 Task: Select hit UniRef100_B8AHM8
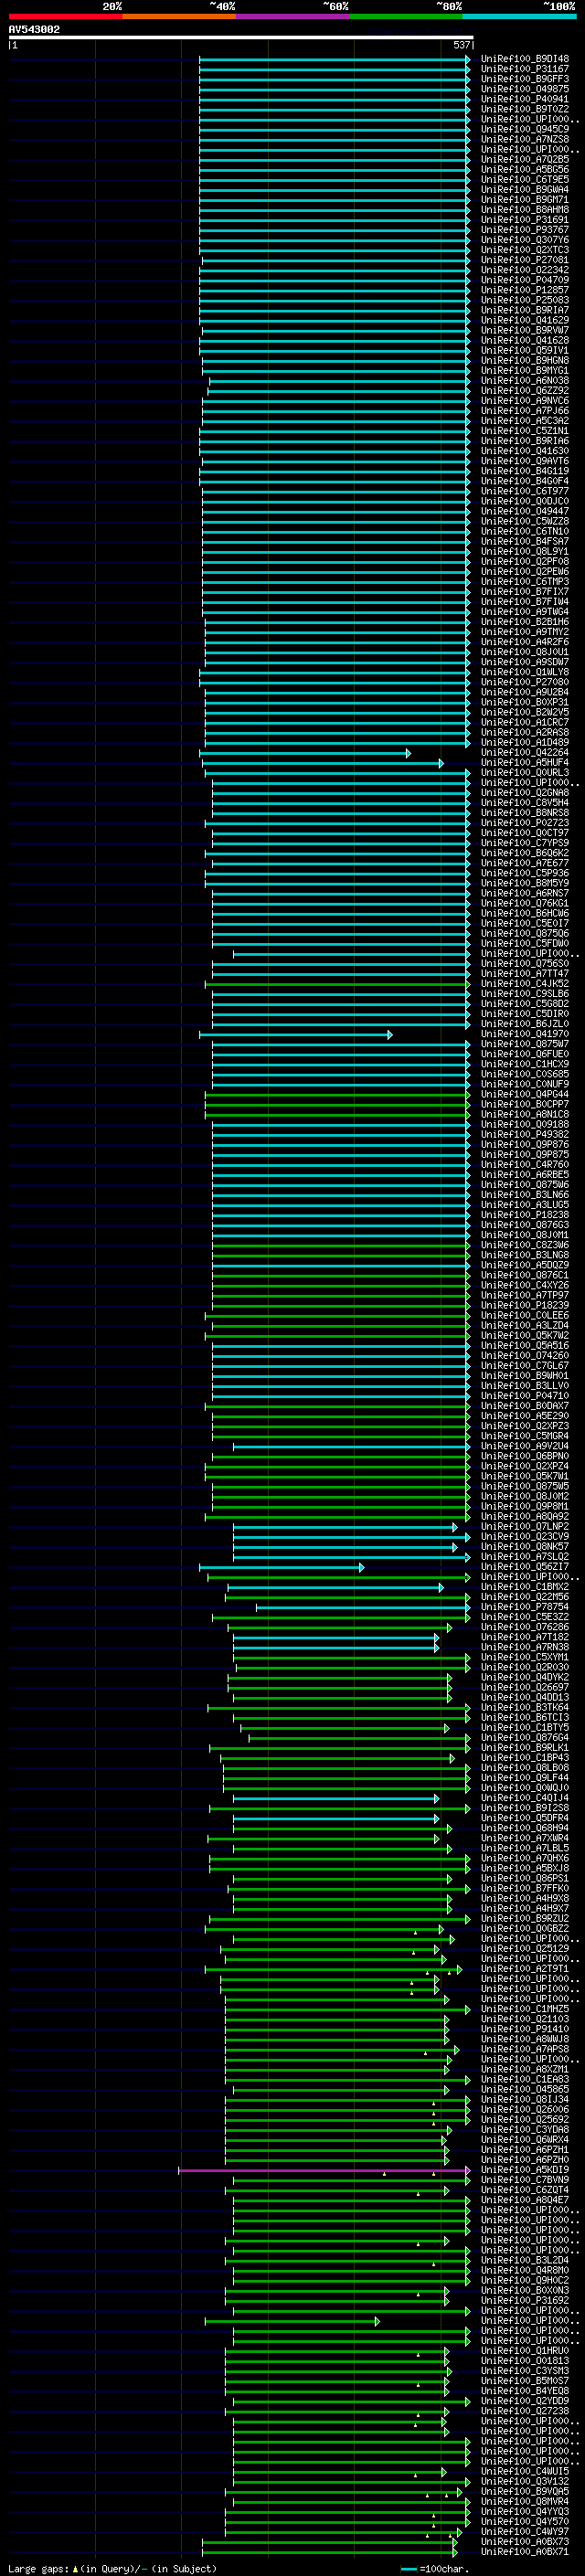click(x=524, y=210)
